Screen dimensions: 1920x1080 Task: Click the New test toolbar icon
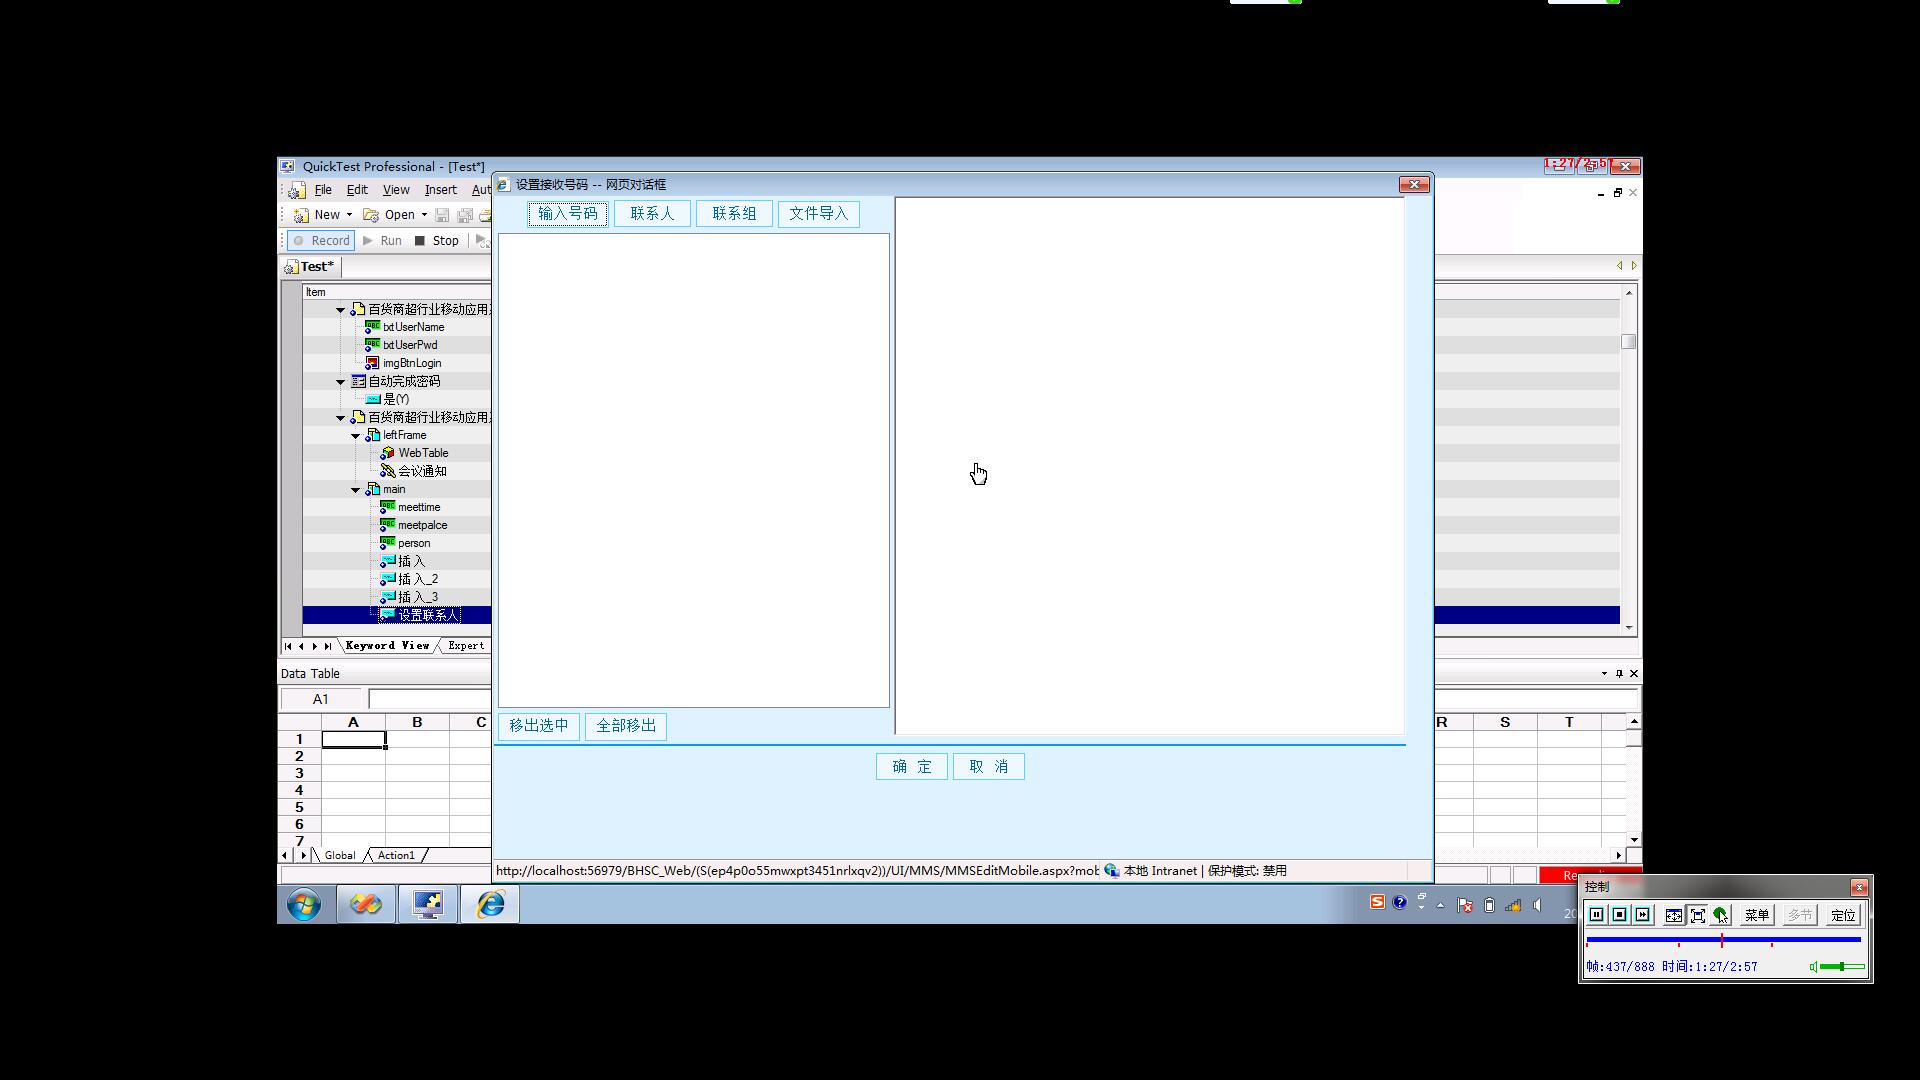point(300,215)
